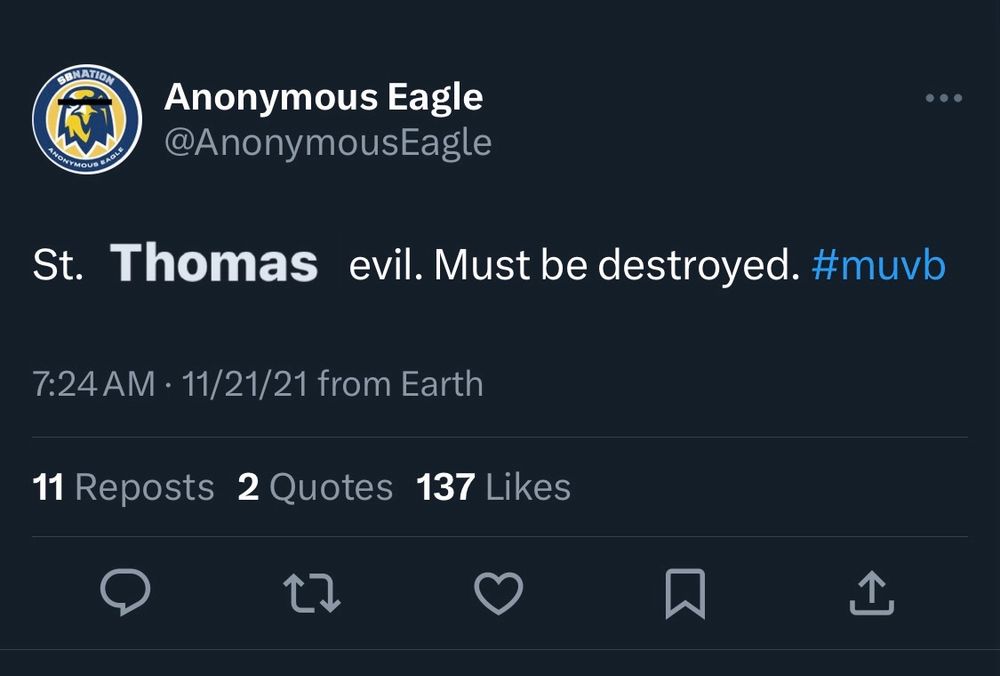Bookmark this post

tap(685, 593)
